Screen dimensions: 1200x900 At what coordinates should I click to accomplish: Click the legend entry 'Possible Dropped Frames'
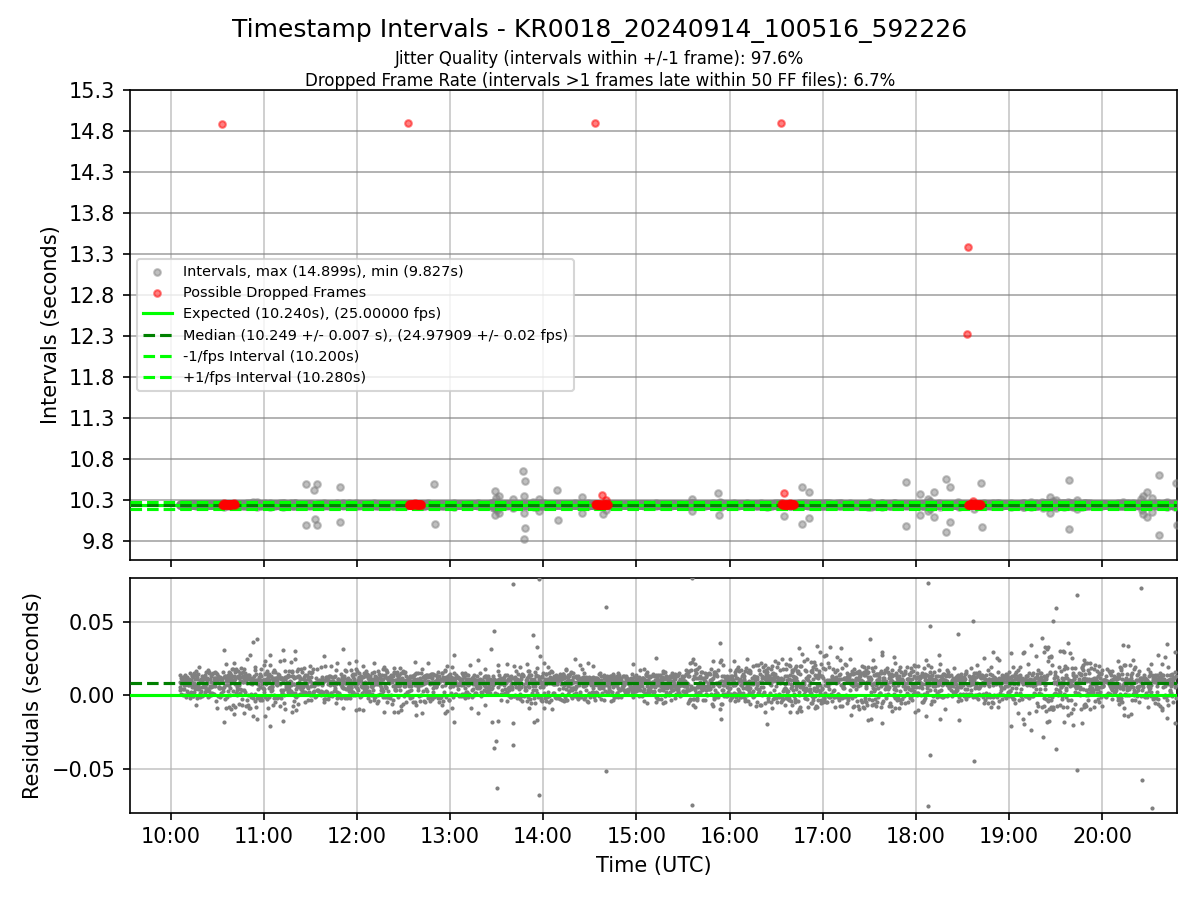[x=274, y=292]
